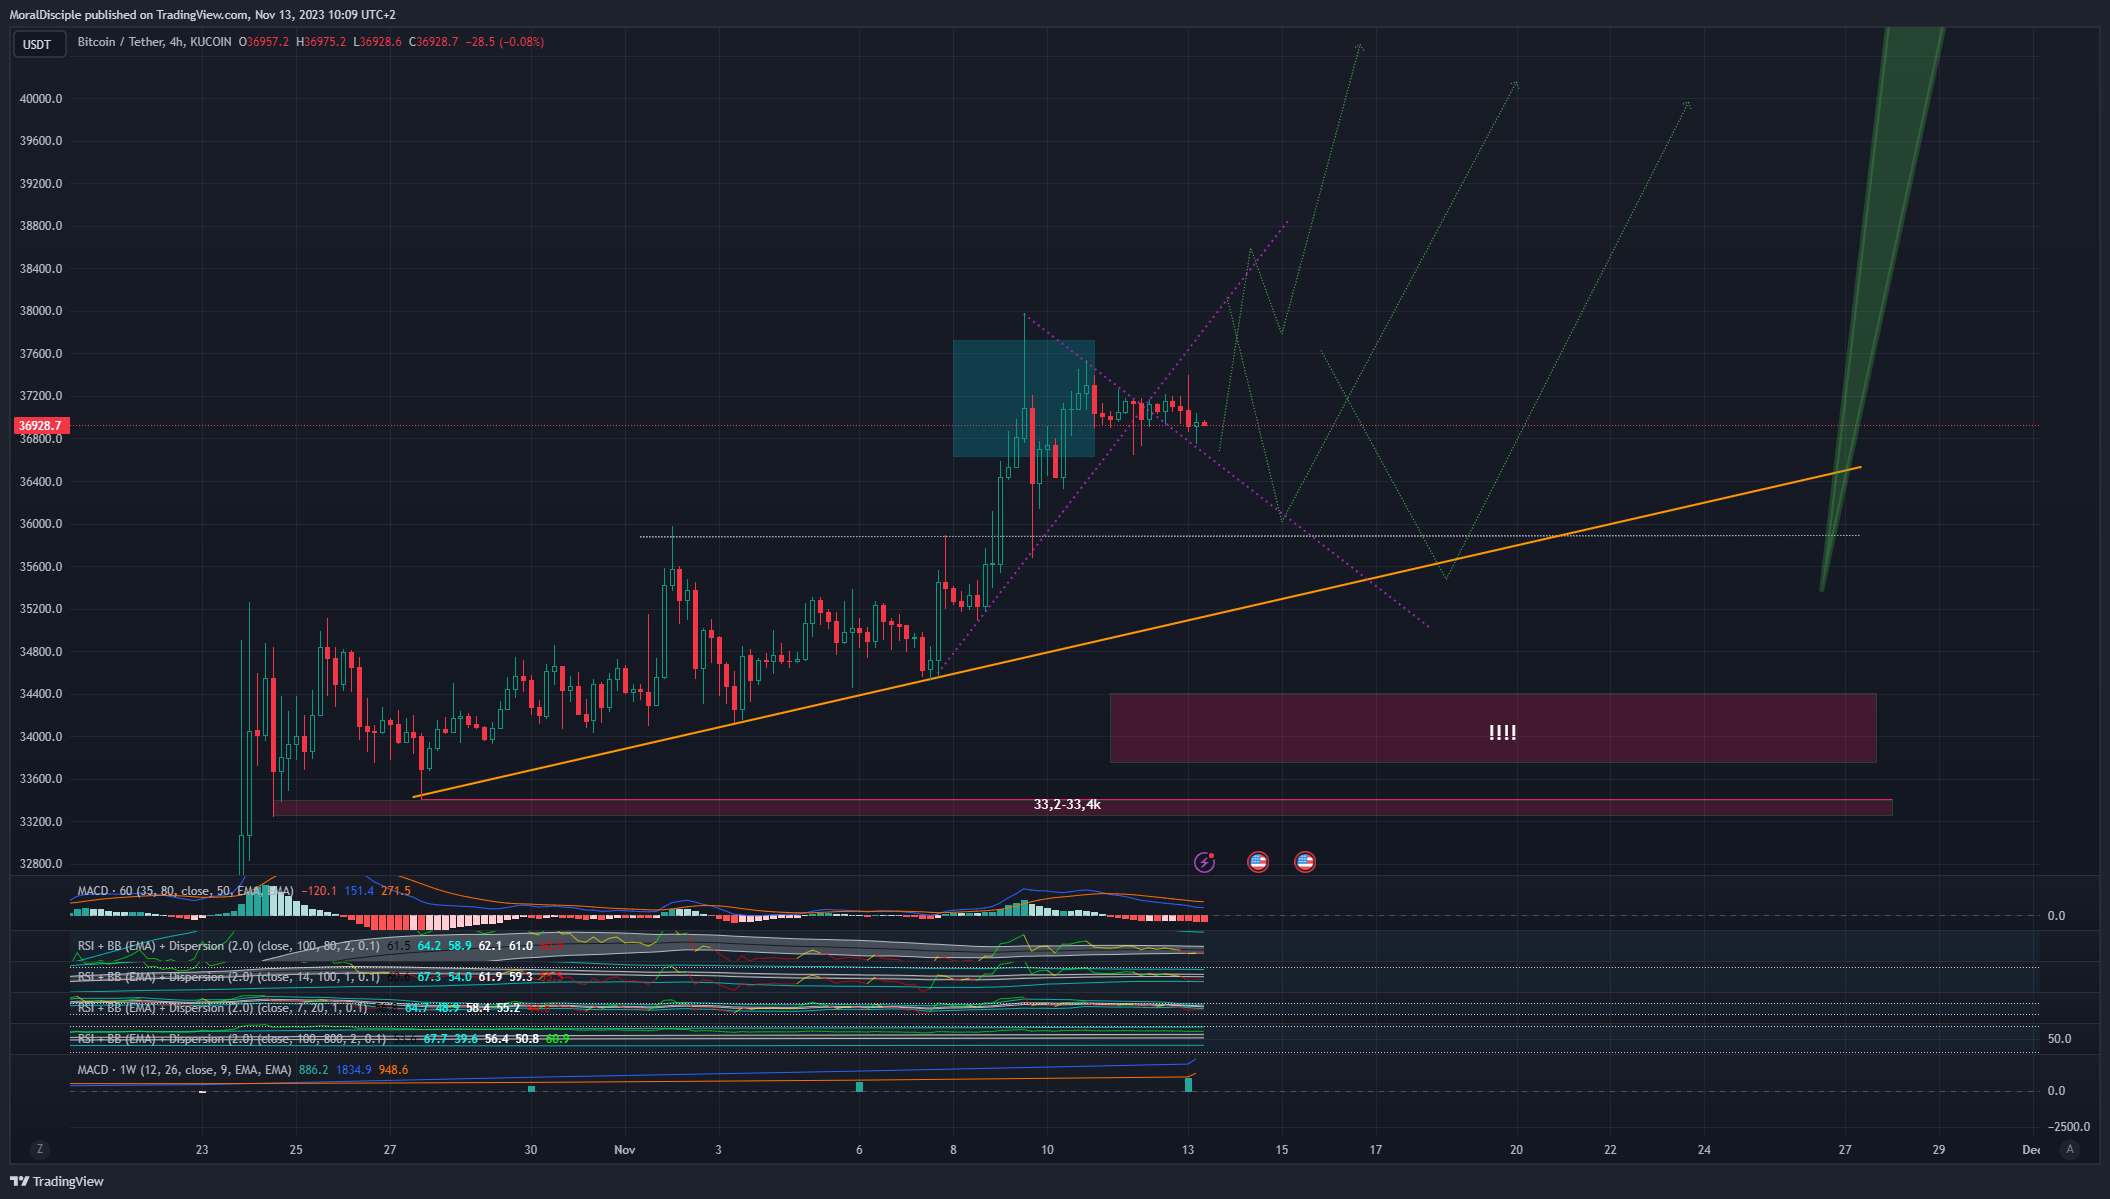Click the 36000.0 price axis label
Viewport: 2110px width, 1199px height.
41,523
